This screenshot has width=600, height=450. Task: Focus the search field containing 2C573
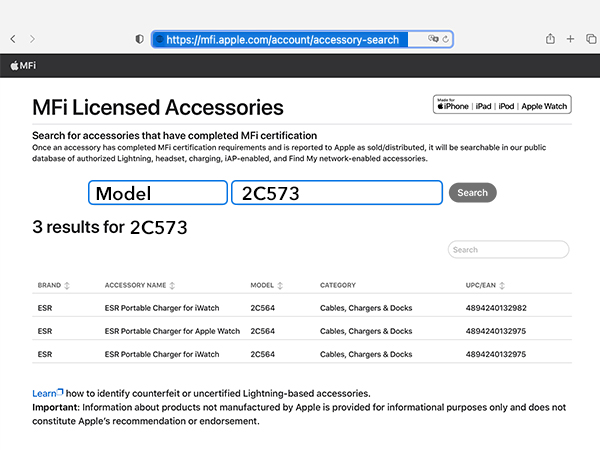337,192
